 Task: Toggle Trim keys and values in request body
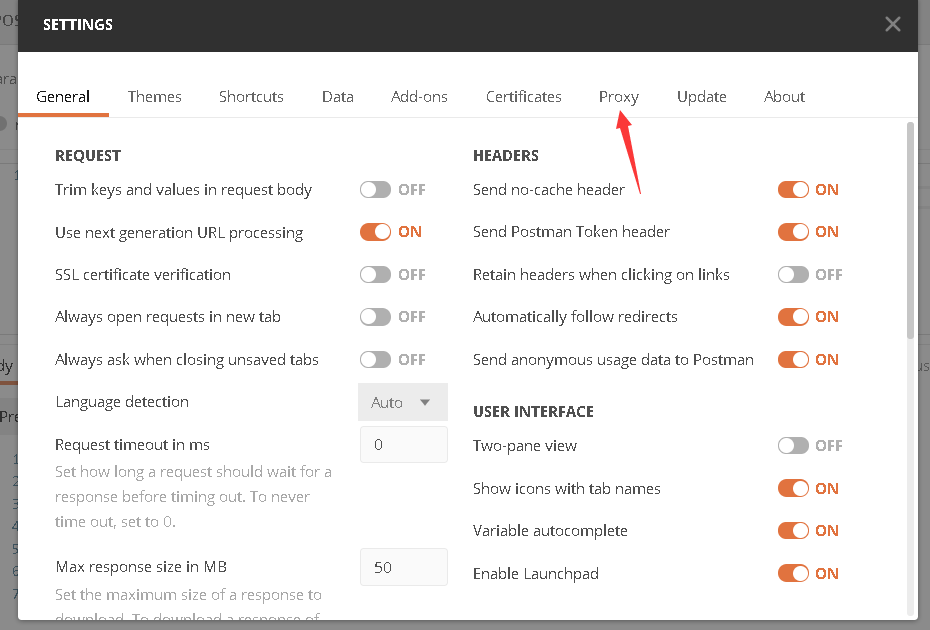click(378, 189)
